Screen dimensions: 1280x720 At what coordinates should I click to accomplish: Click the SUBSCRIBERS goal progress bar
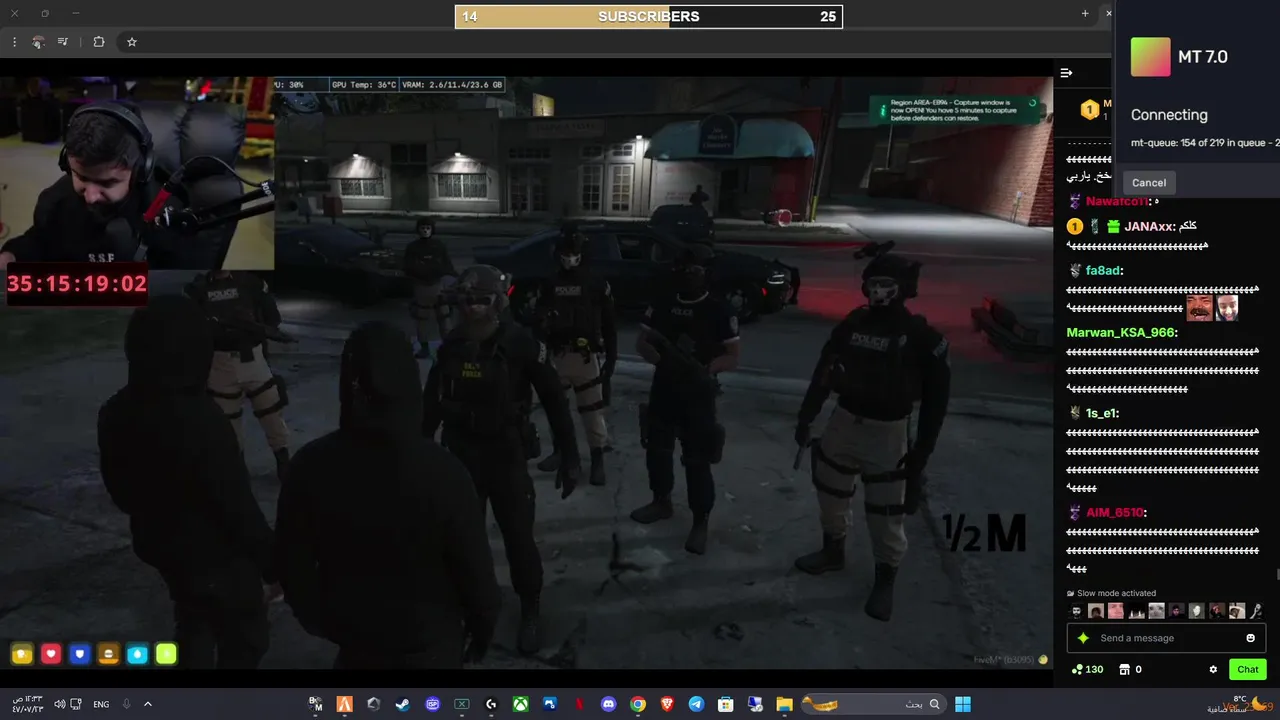(x=649, y=16)
